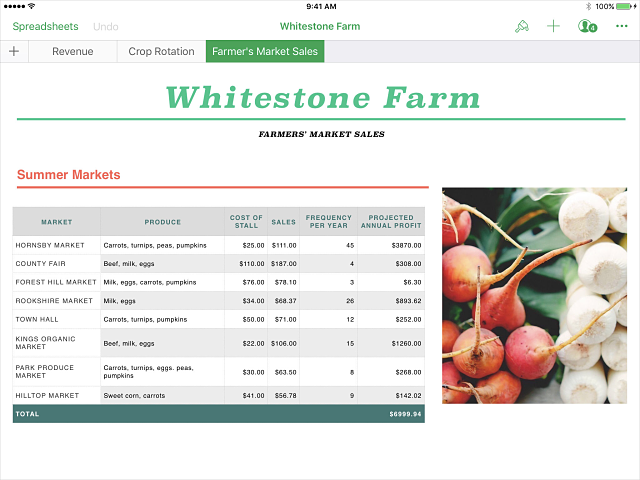
Task: Select the PARK PRODUCE MARKET cell
Action: 57,372
